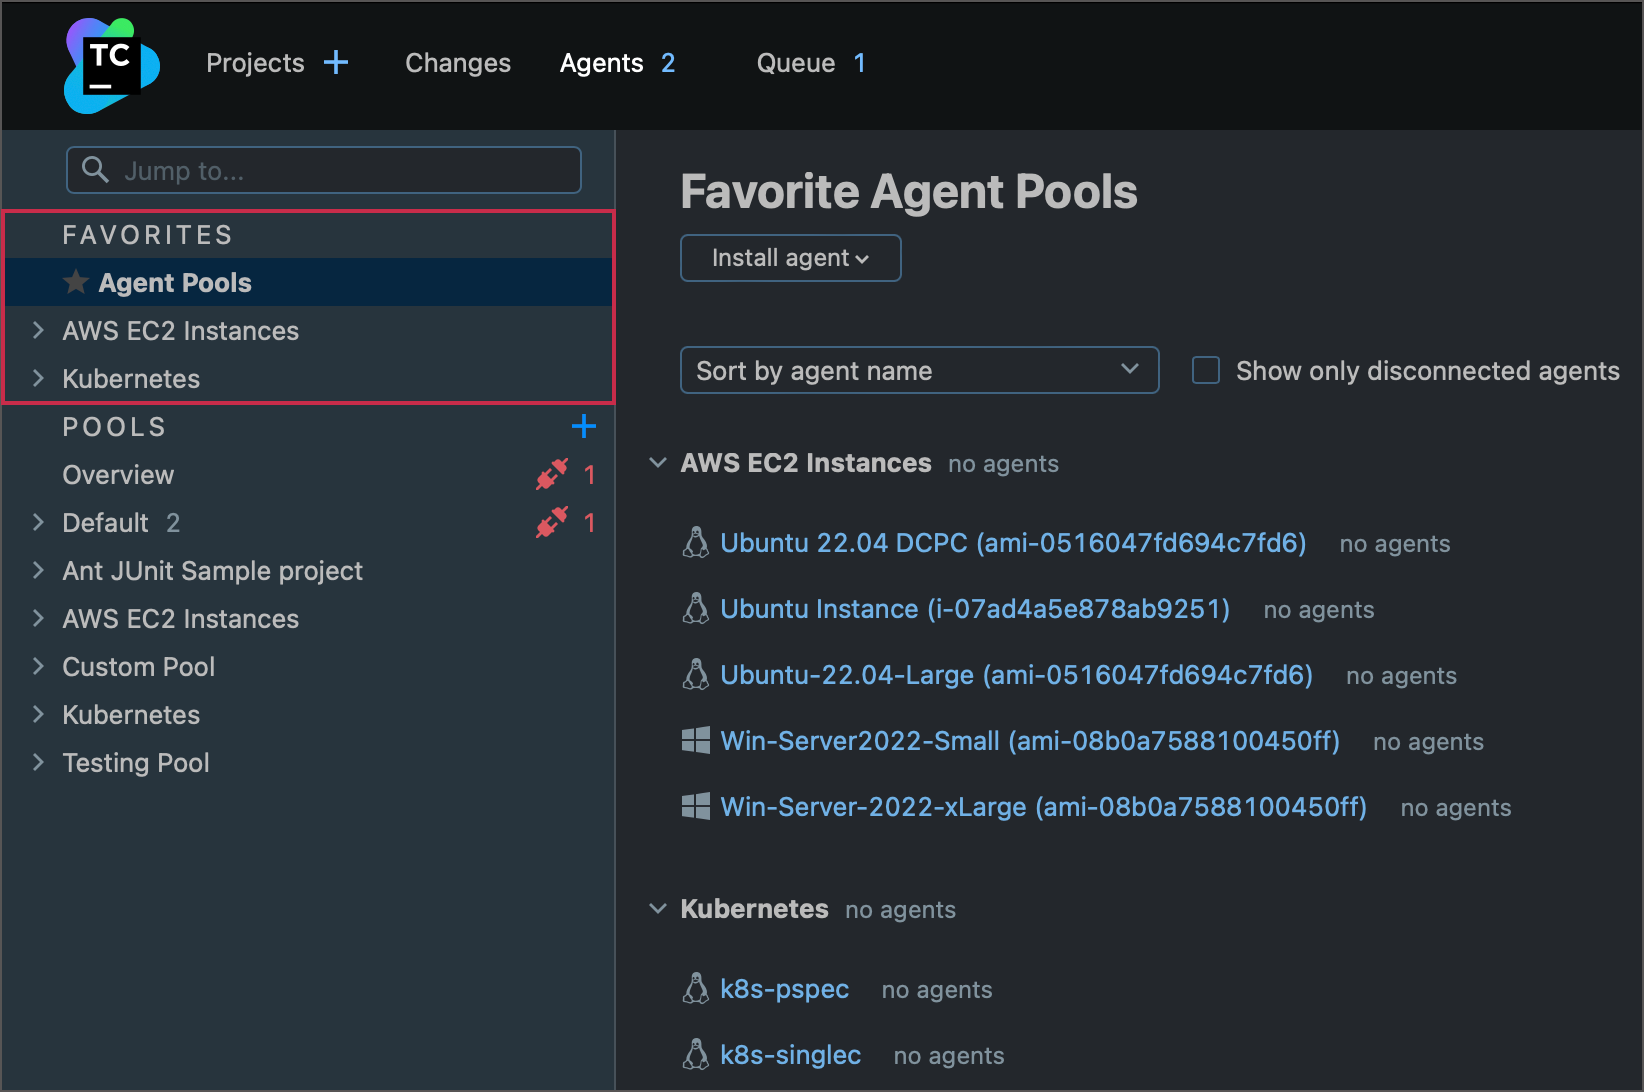
Task: Click the Windows icon beside Win-Server-2022-xLarge
Action: click(x=695, y=806)
